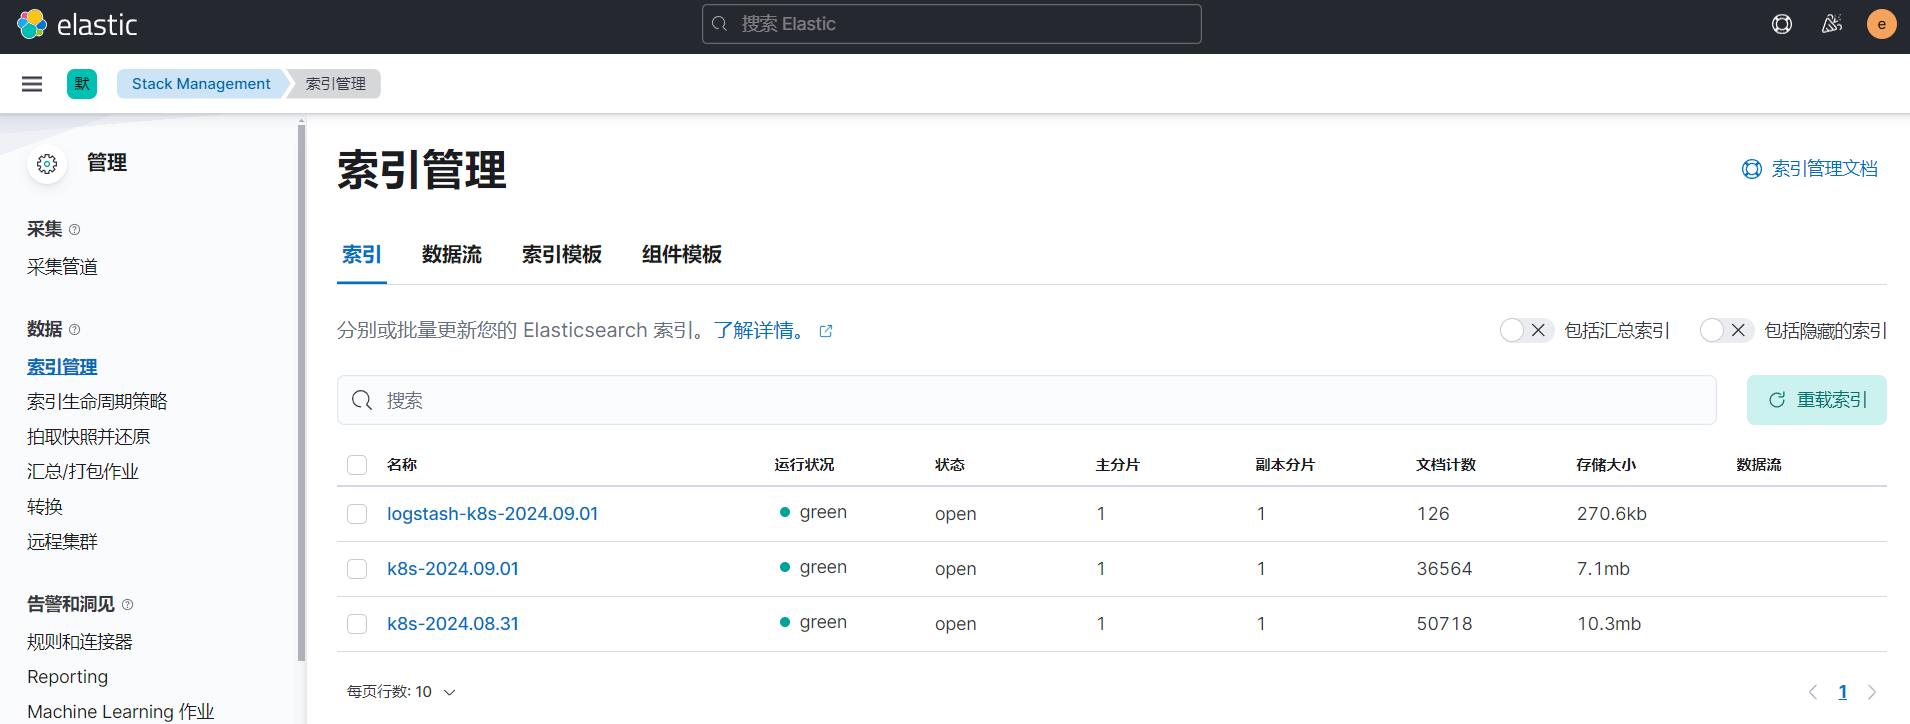
Task: Open the newsfeed celebration icon
Action: (1832, 24)
